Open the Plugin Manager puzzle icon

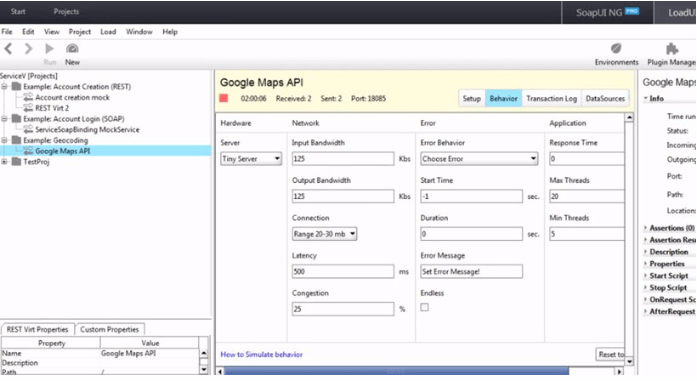tap(672, 48)
